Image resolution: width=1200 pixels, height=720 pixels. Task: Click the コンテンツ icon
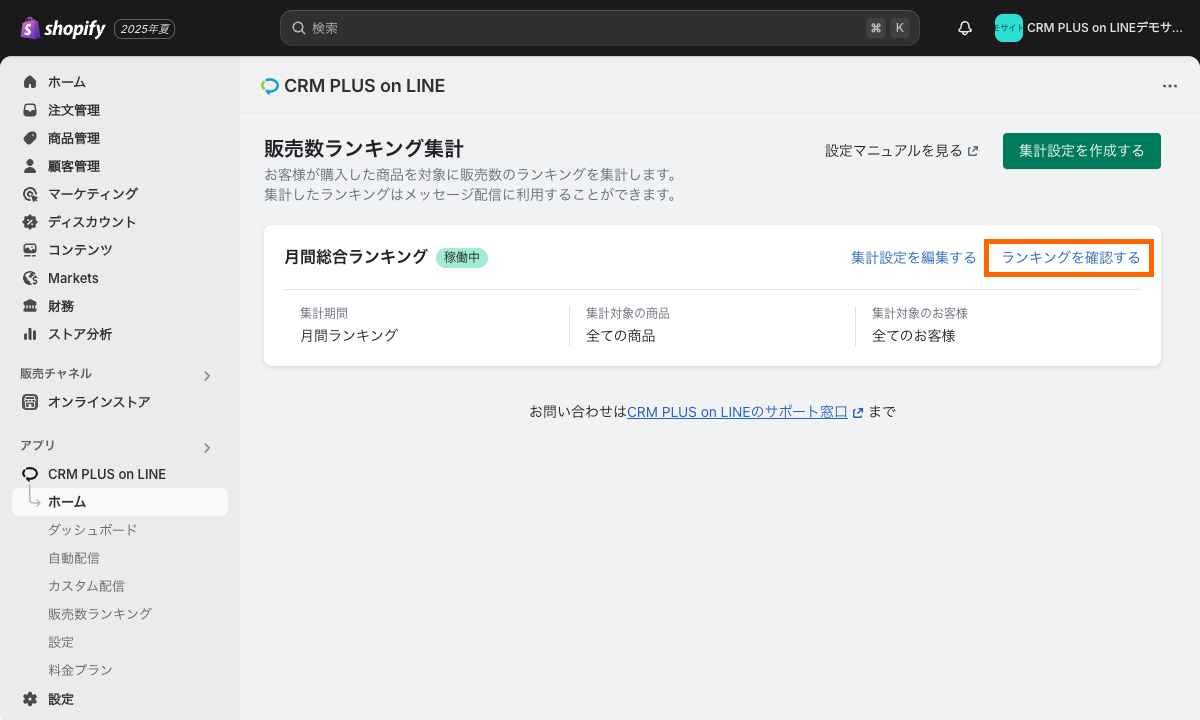[30, 250]
